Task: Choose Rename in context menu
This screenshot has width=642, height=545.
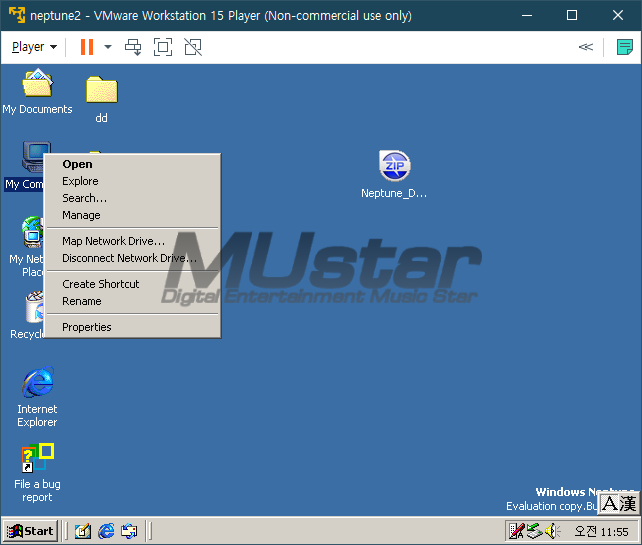Action: pyautogui.click(x=133, y=301)
